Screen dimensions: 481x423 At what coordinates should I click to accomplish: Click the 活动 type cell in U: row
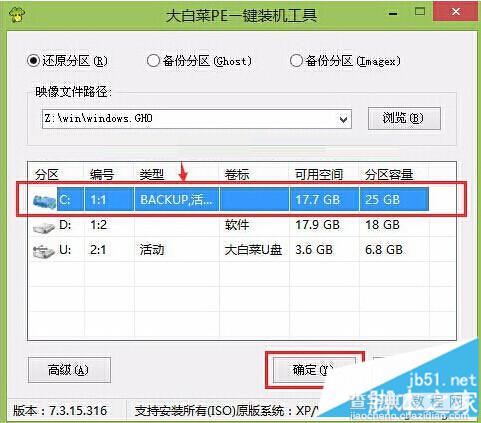point(152,249)
